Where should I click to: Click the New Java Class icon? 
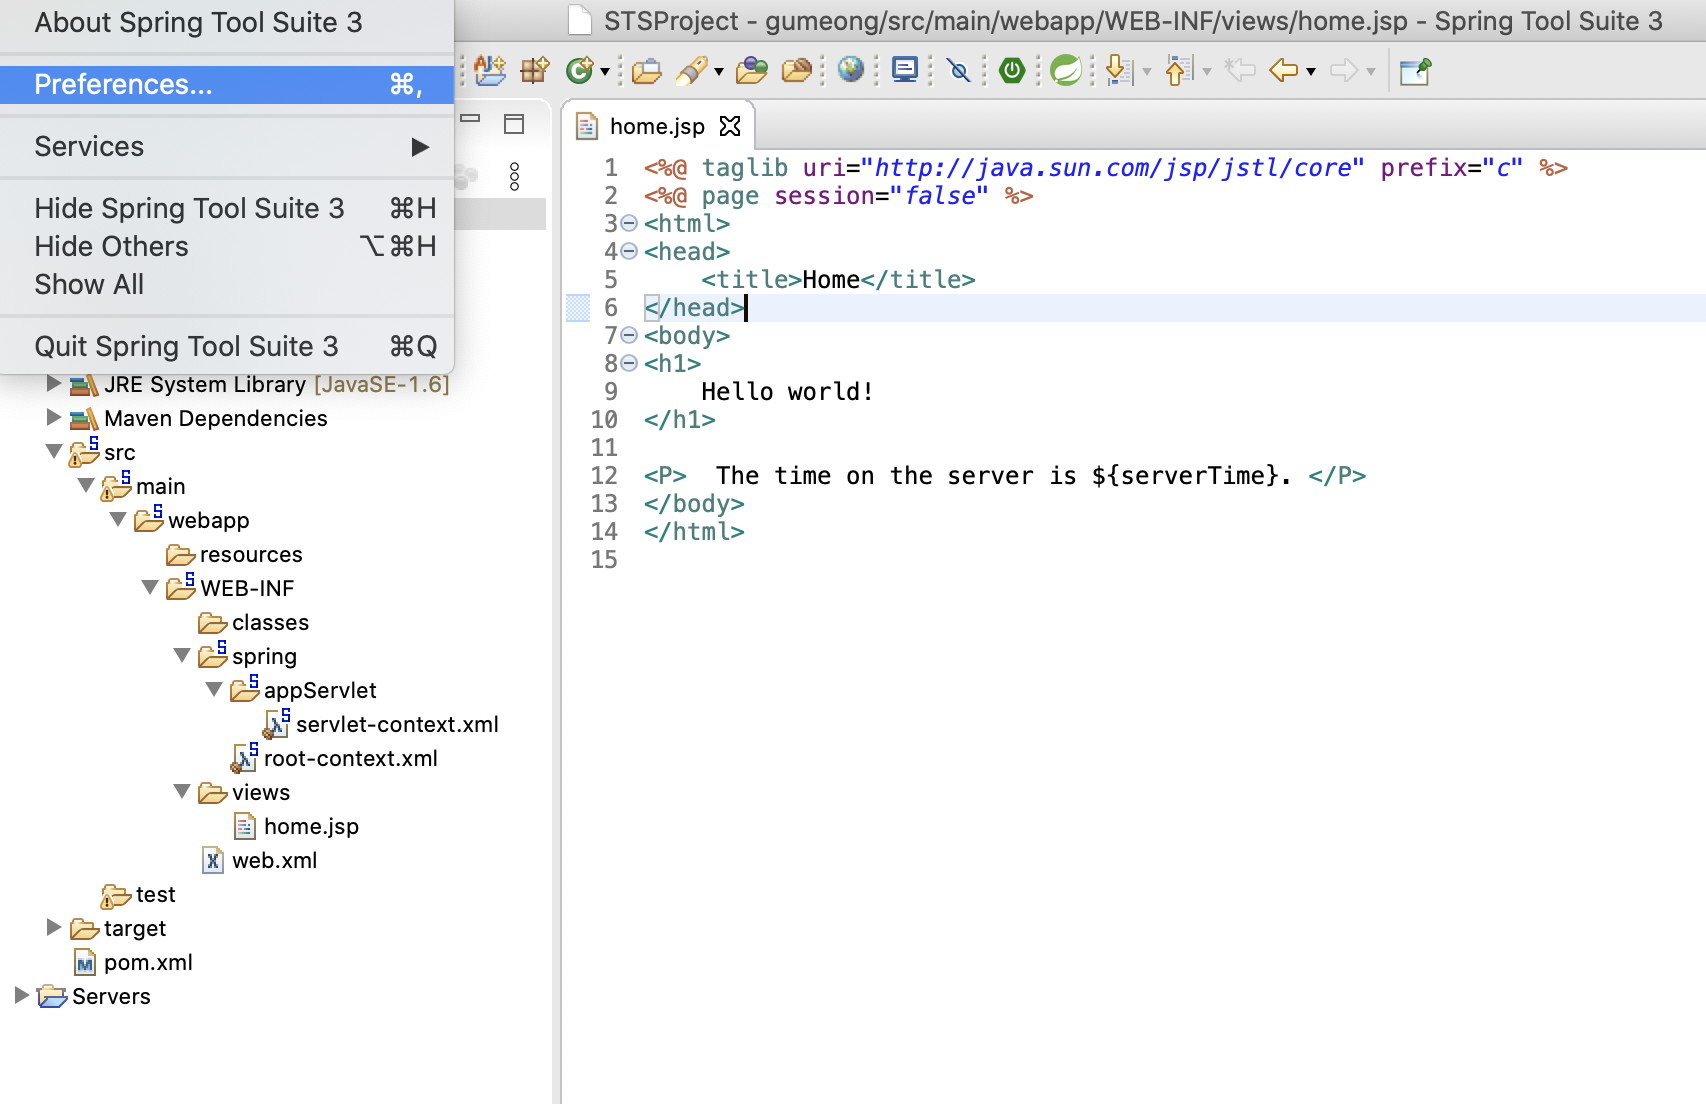(x=579, y=70)
